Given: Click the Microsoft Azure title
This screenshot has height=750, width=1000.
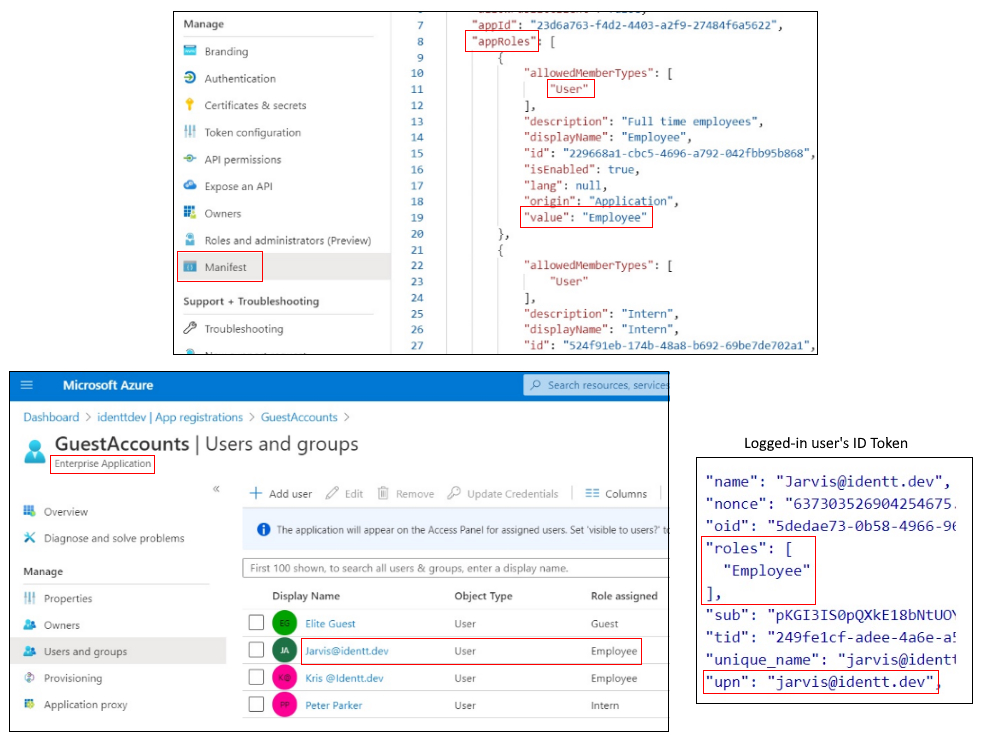Looking at the screenshot, I should (x=108, y=385).
